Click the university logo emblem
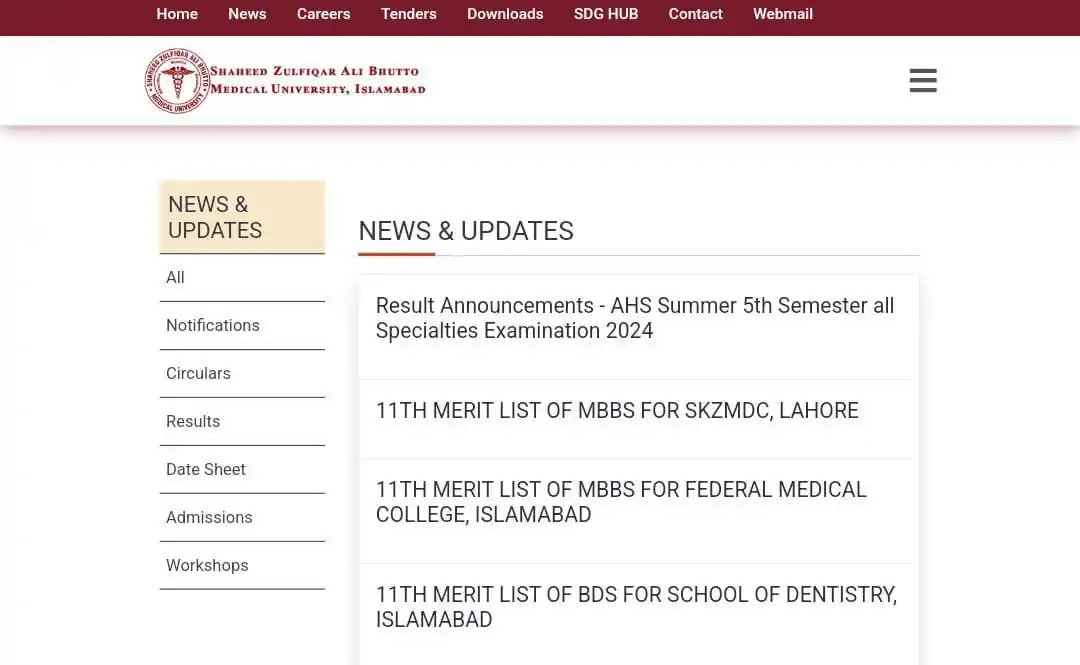The image size is (1080, 665). (x=177, y=81)
